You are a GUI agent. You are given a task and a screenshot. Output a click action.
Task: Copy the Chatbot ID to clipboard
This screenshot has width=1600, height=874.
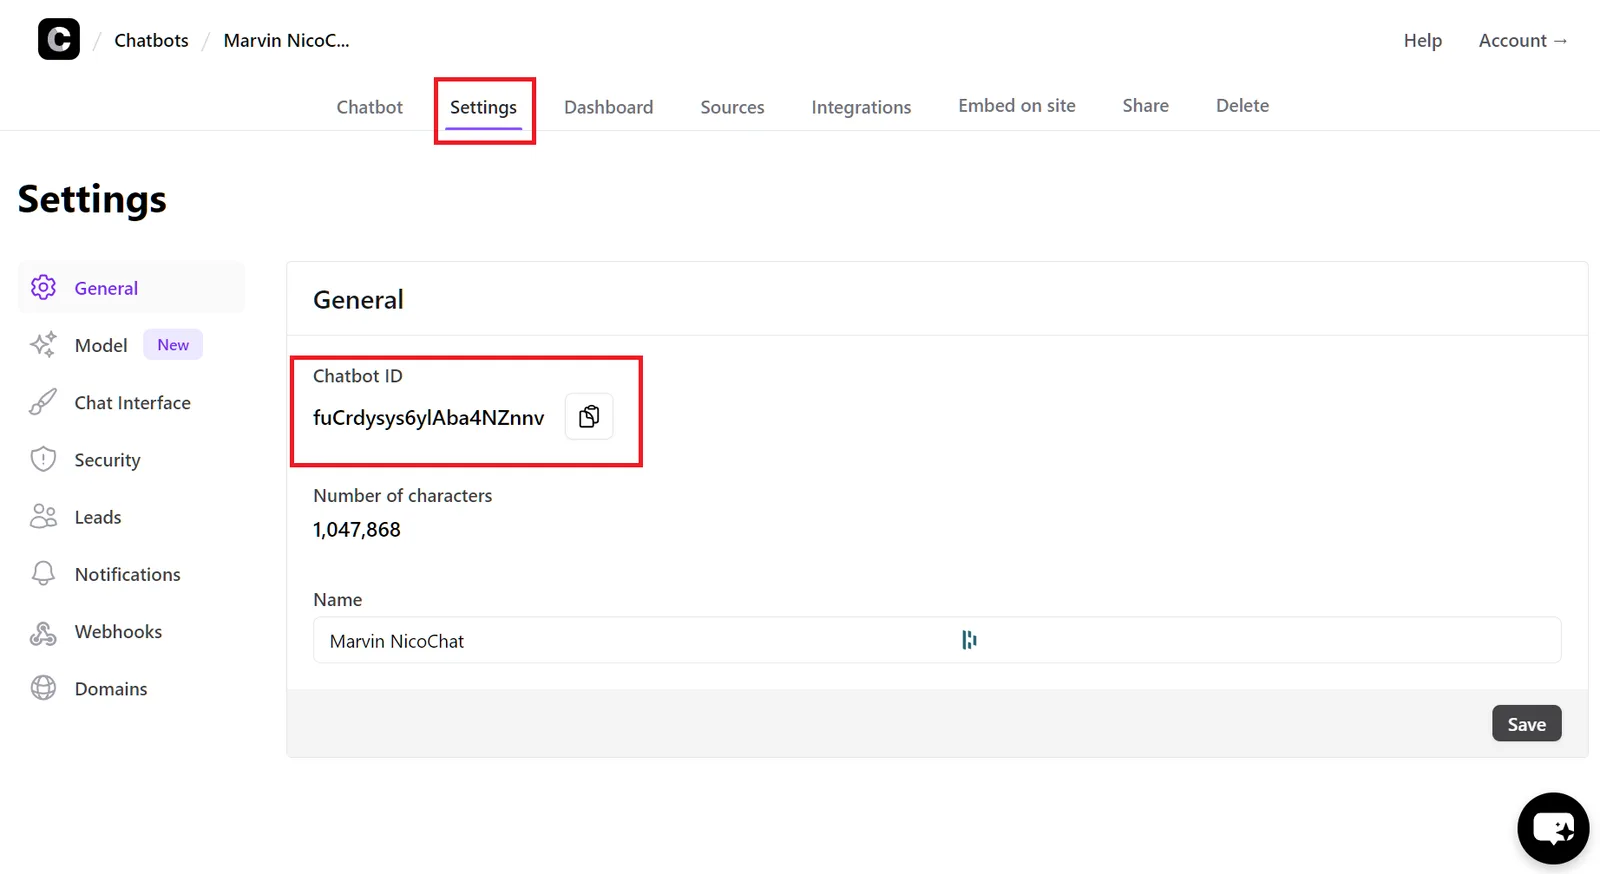tap(589, 416)
